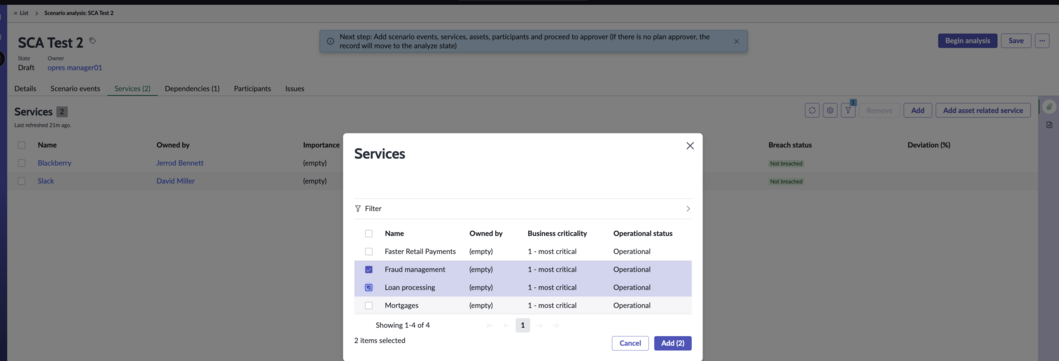Select the Services (2) tab
Viewport: 1059px width, 361px height.
click(x=132, y=88)
